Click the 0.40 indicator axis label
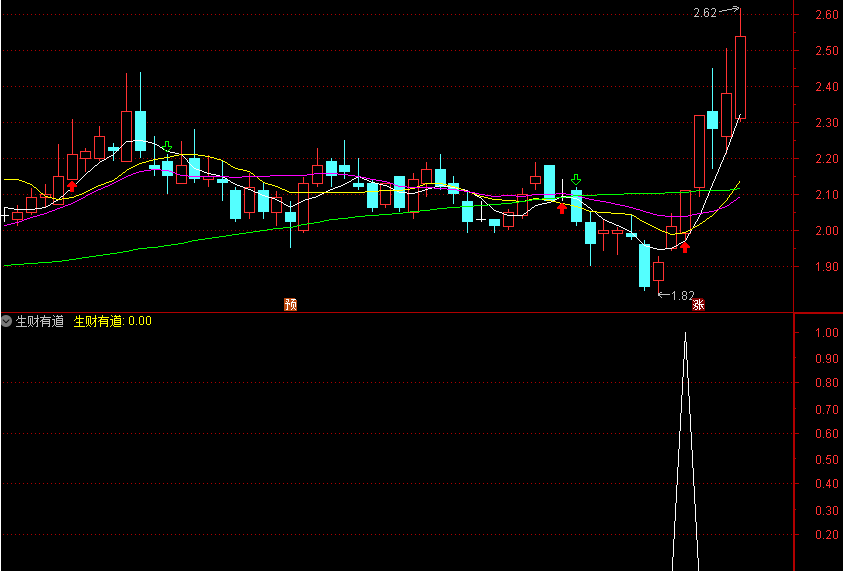Screen dimensions: 843x571 pos(827,484)
